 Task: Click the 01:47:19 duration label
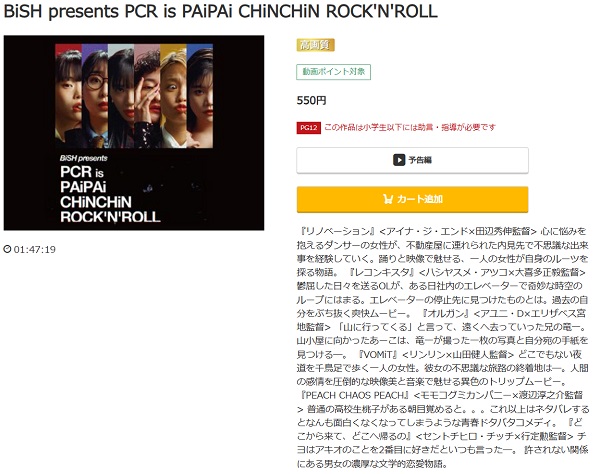(35, 249)
